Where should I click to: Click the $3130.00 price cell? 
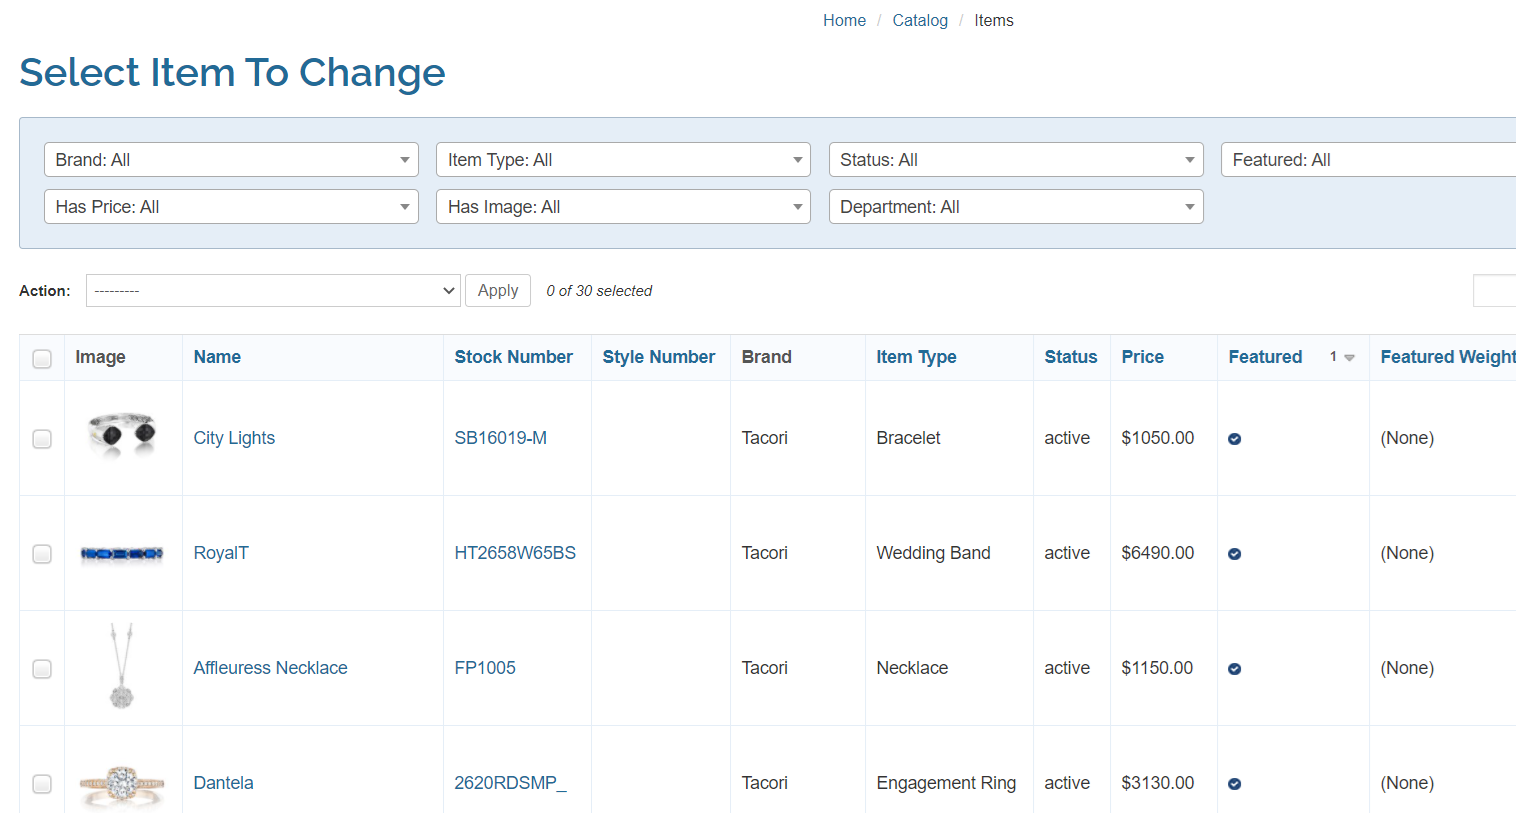[1158, 783]
